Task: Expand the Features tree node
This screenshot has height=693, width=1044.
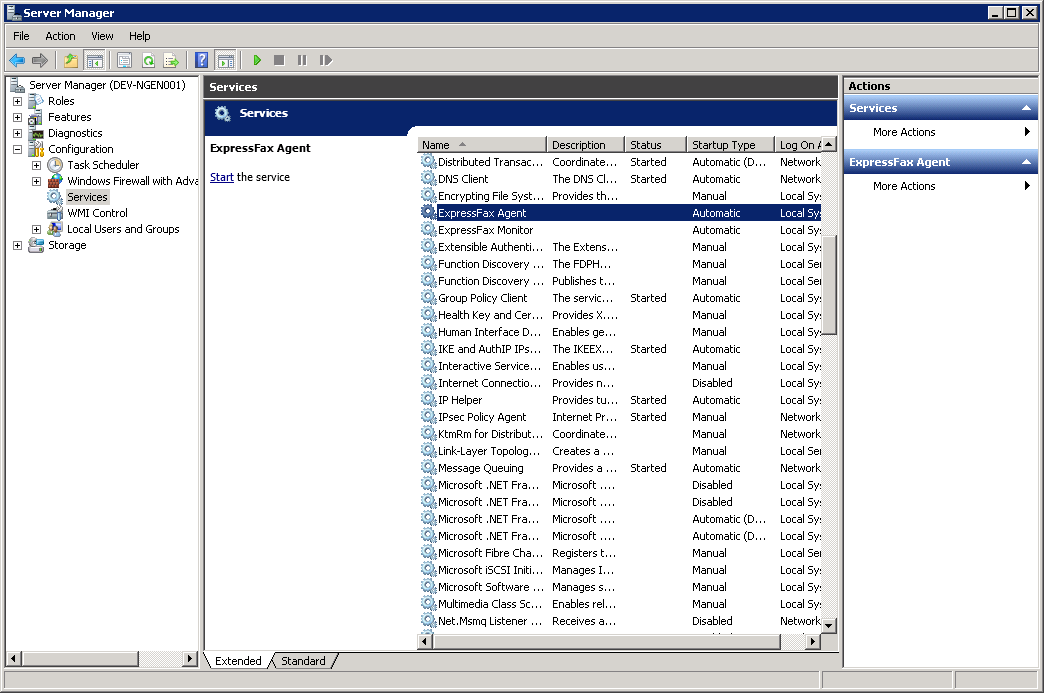Action: point(17,117)
